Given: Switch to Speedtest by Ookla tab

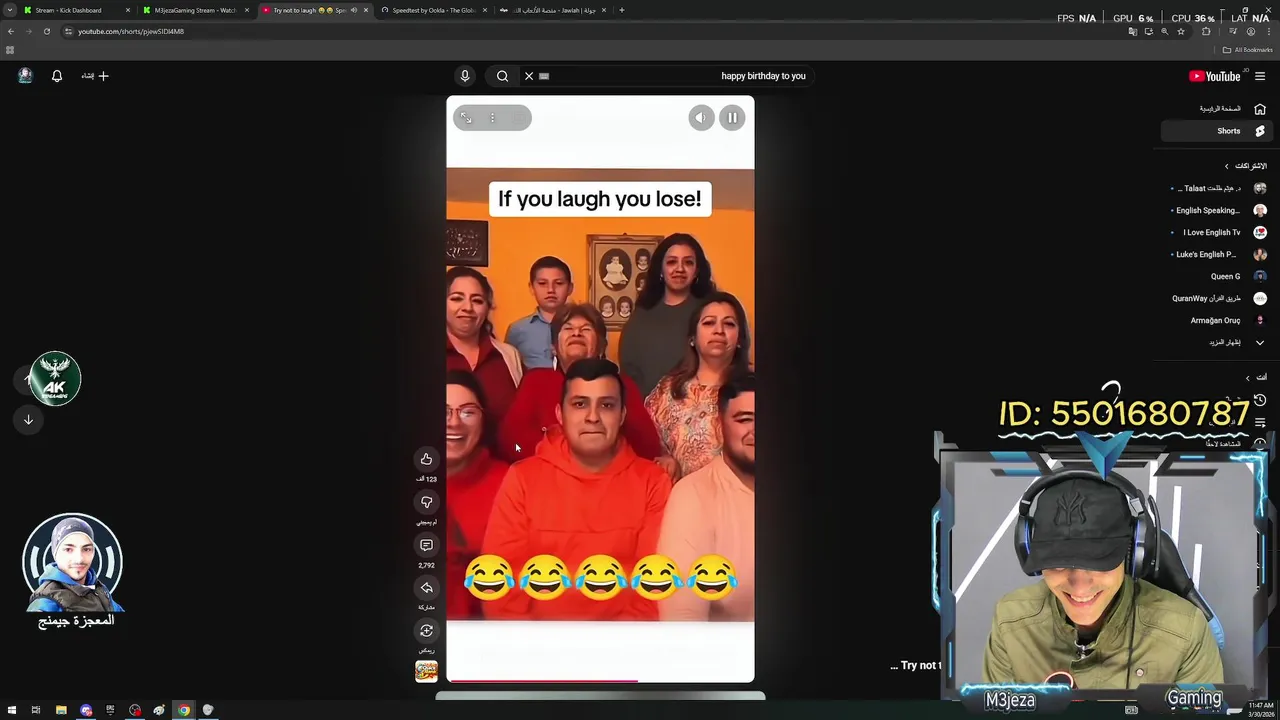Looking at the screenshot, I should [x=433, y=10].
